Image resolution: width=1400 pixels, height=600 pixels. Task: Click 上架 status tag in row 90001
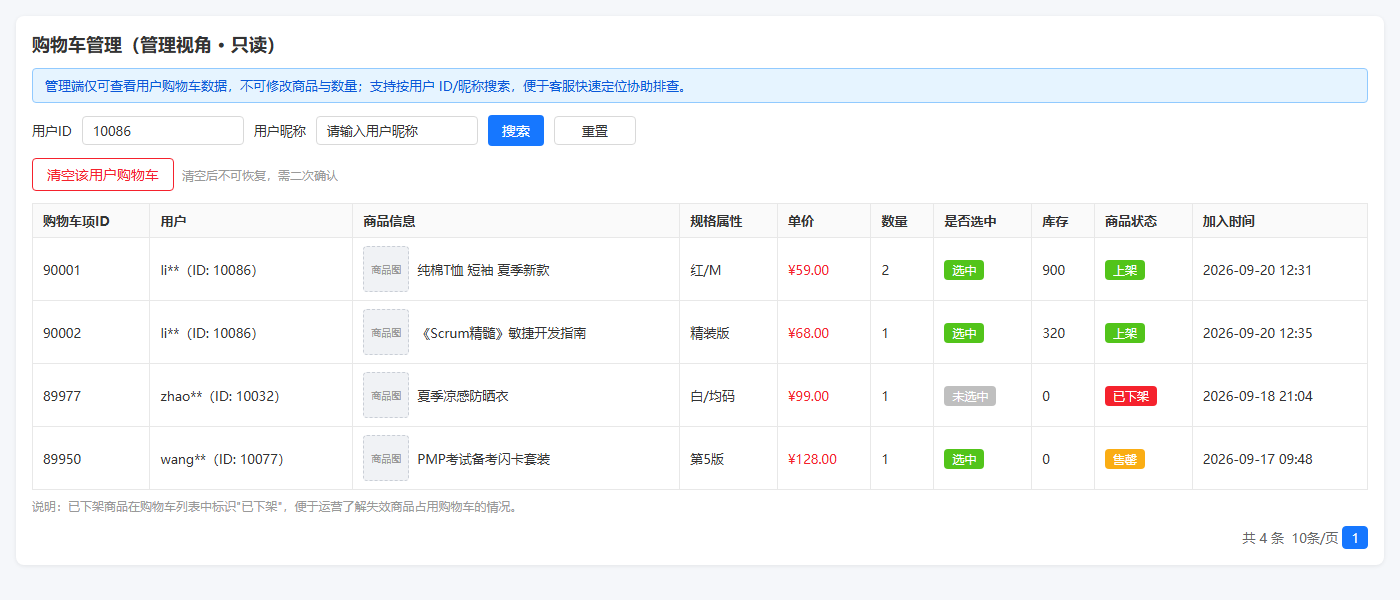coord(1125,270)
